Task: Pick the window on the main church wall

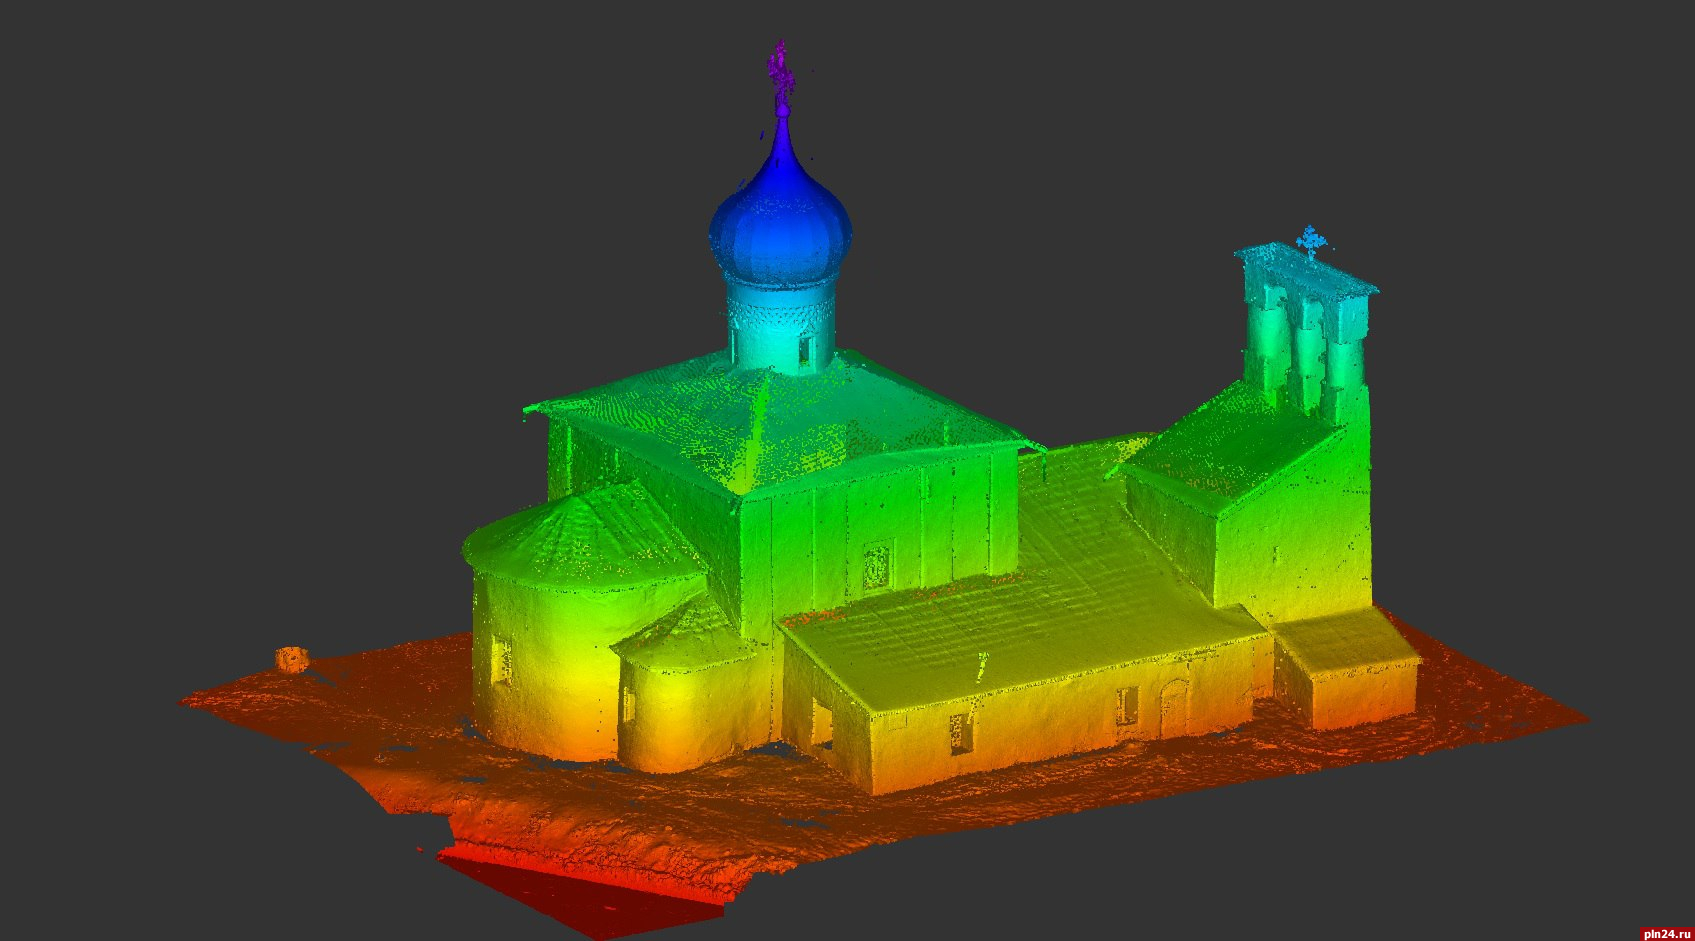Action: [876, 567]
